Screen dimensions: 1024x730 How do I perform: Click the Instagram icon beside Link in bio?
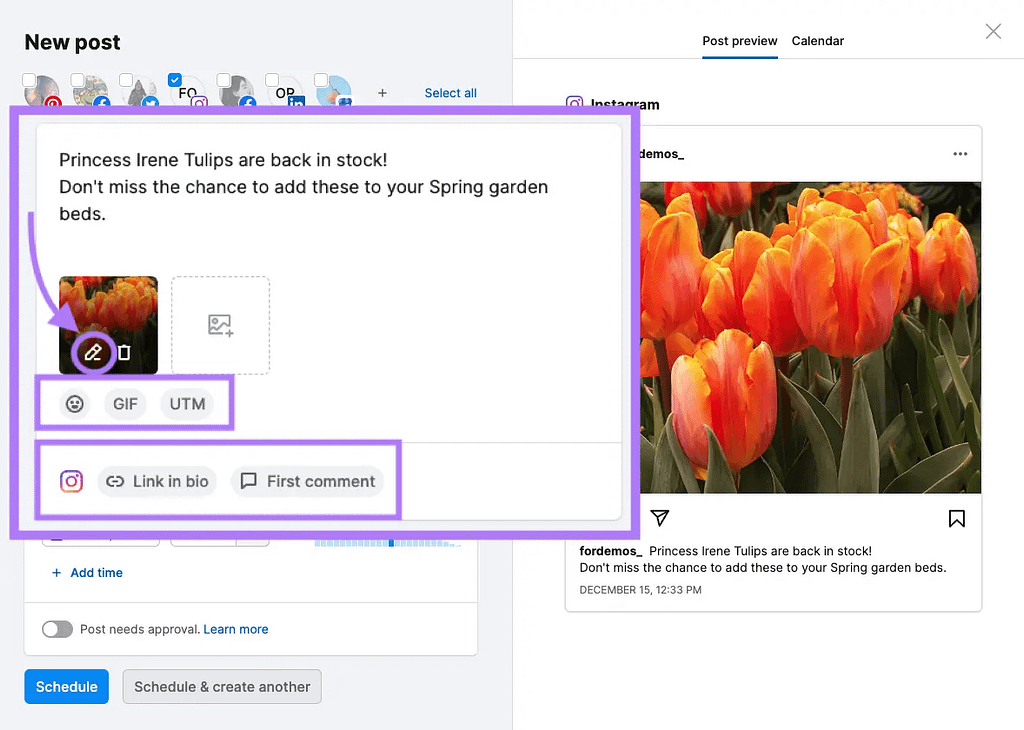point(72,481)
